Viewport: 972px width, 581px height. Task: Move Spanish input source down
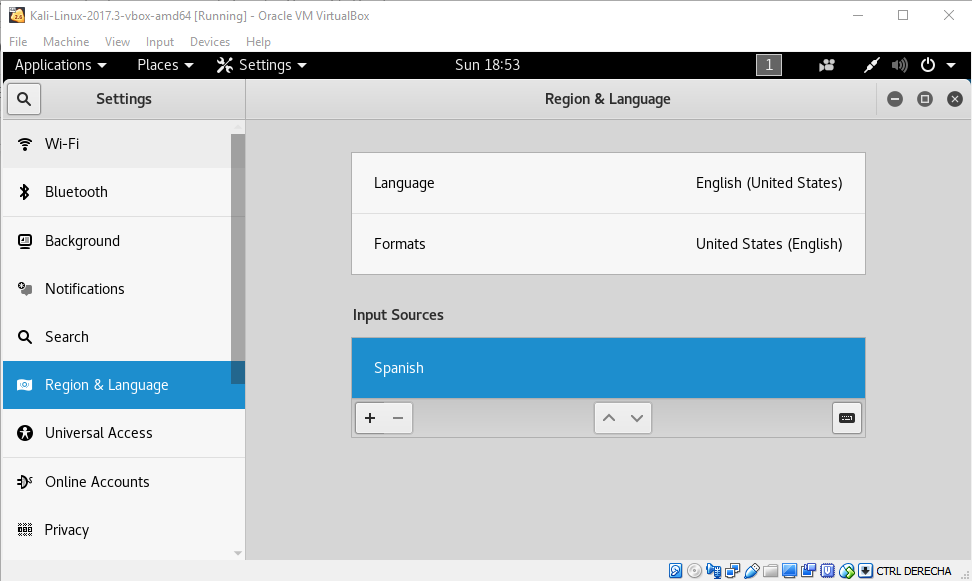tap(637, 418)
